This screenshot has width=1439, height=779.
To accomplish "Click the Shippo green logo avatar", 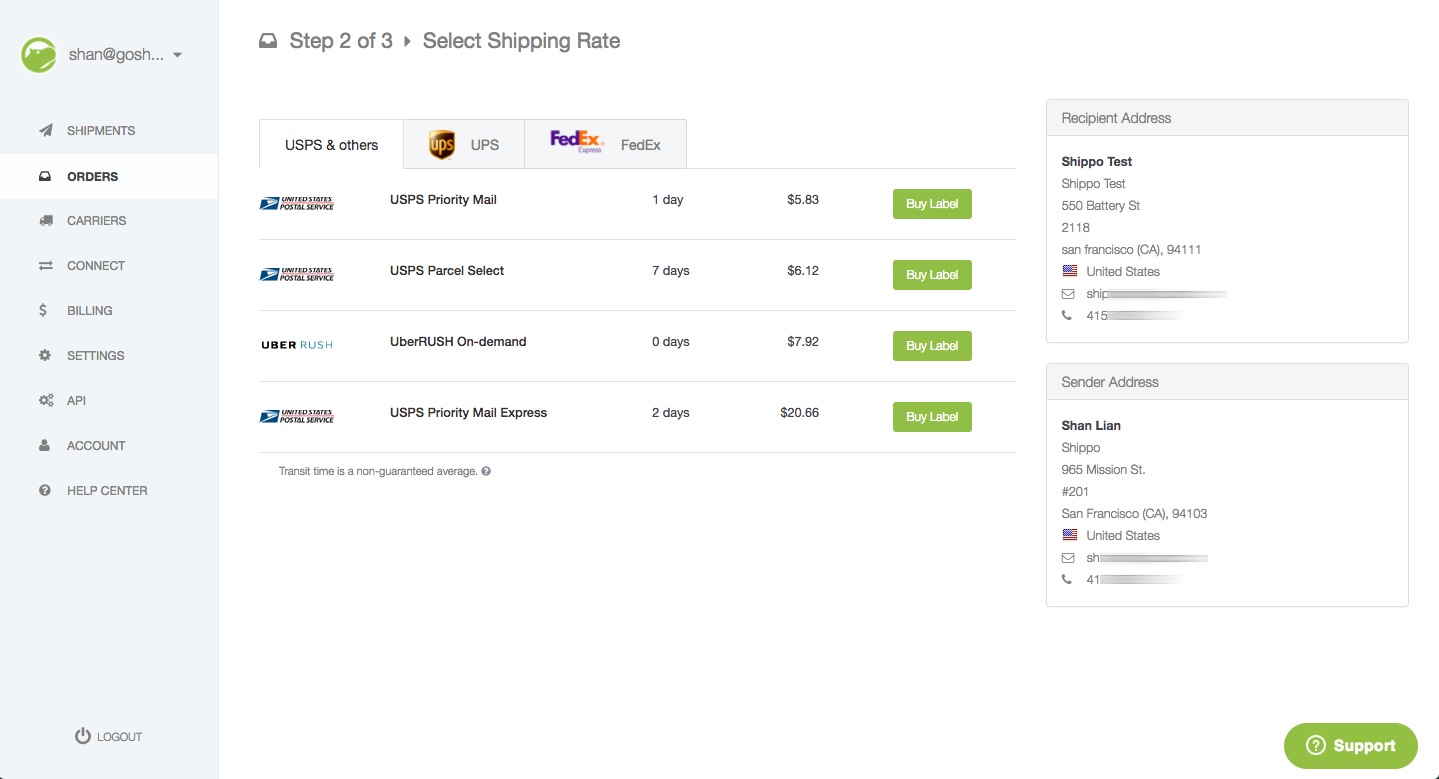I will pyautogui.click(x=39, y=55).
